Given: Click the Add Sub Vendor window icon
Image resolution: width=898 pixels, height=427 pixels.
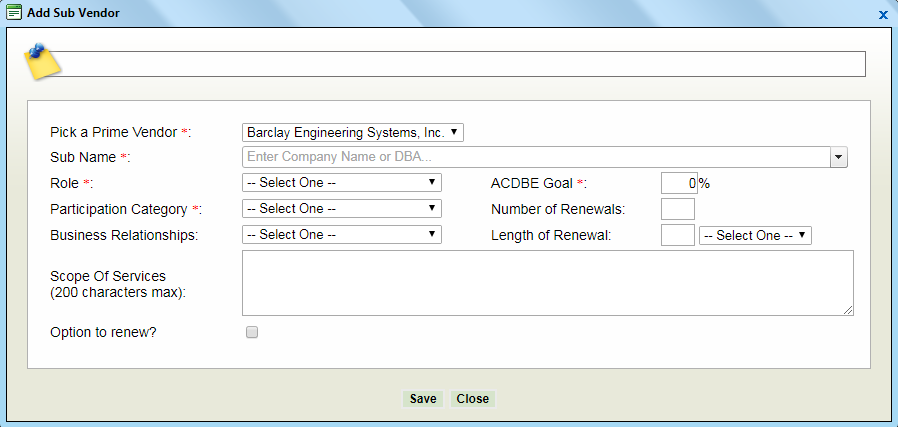Looking at the screenshot, I should point(14,14).
